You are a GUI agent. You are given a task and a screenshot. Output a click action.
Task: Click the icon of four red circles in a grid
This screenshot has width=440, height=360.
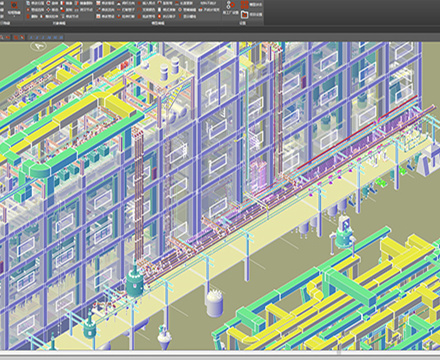click(x=244, y=5)
